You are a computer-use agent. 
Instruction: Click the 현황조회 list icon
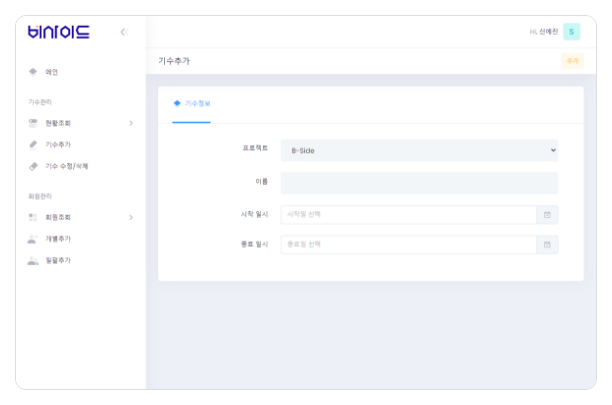[x=33, y=123]
